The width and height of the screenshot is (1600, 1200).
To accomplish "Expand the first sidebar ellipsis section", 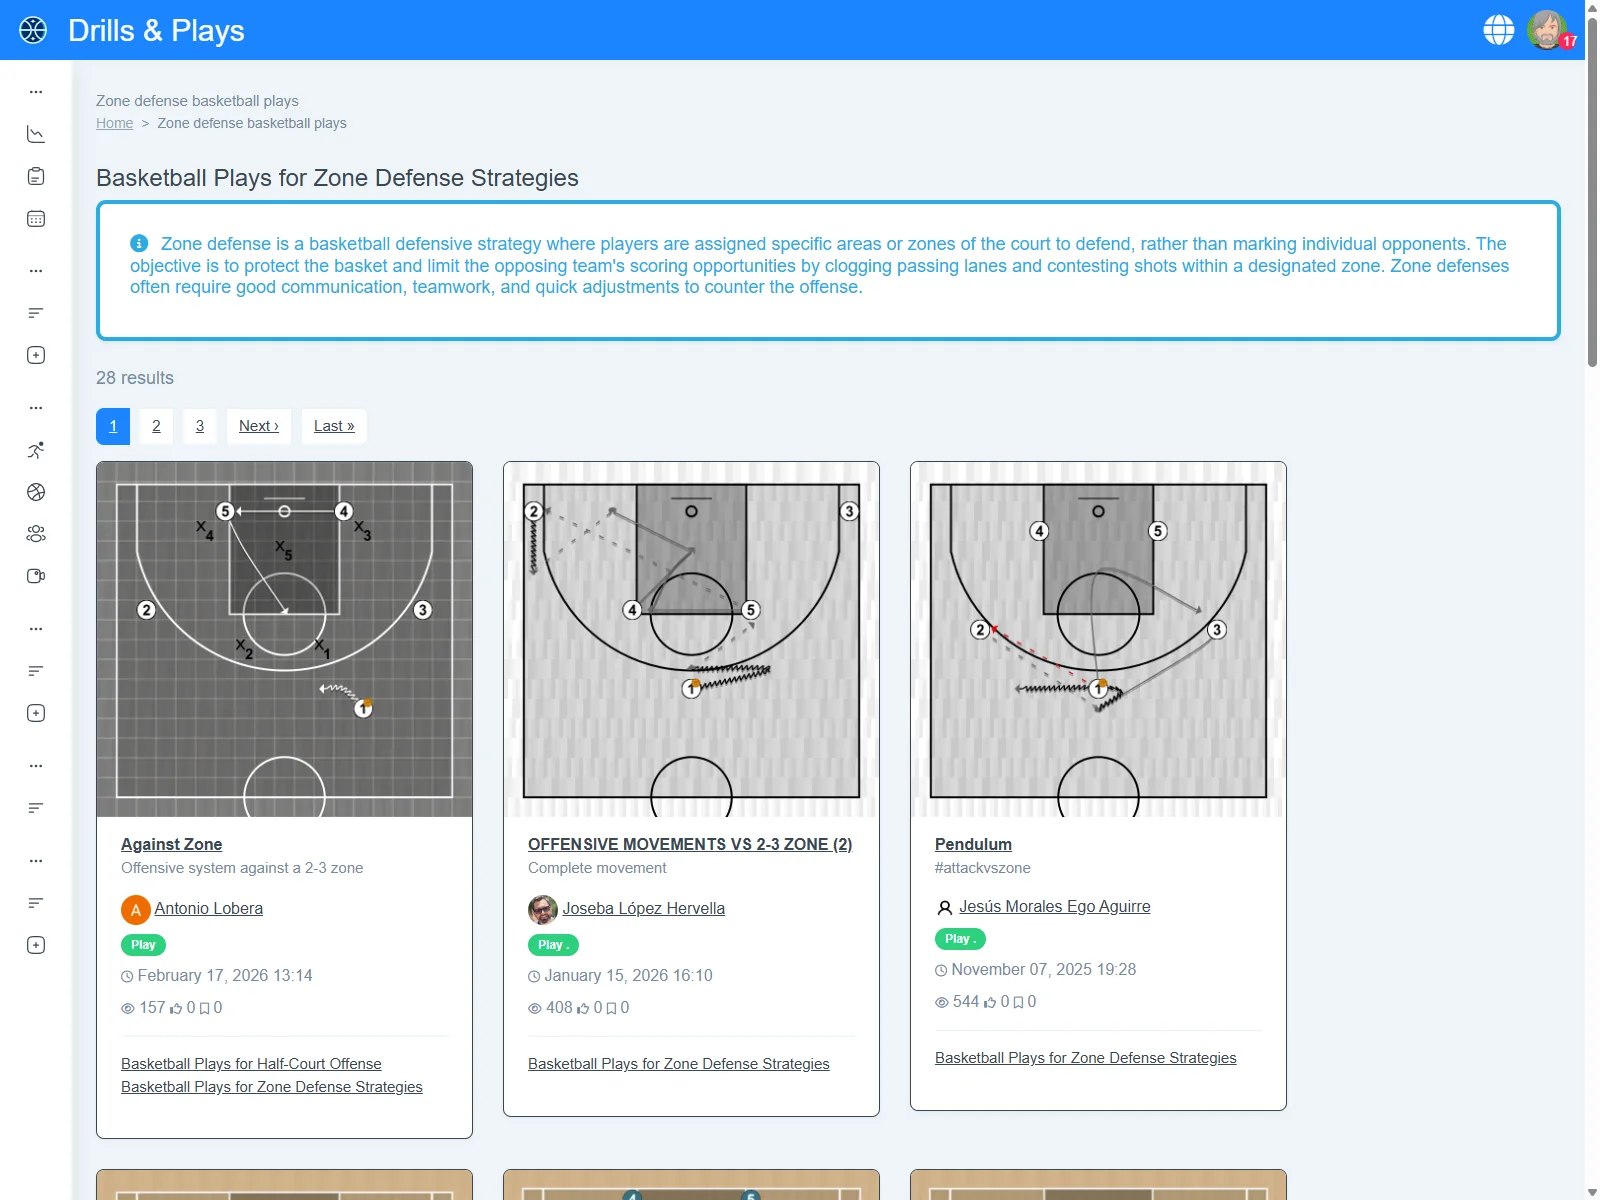I will click(36, 92).
